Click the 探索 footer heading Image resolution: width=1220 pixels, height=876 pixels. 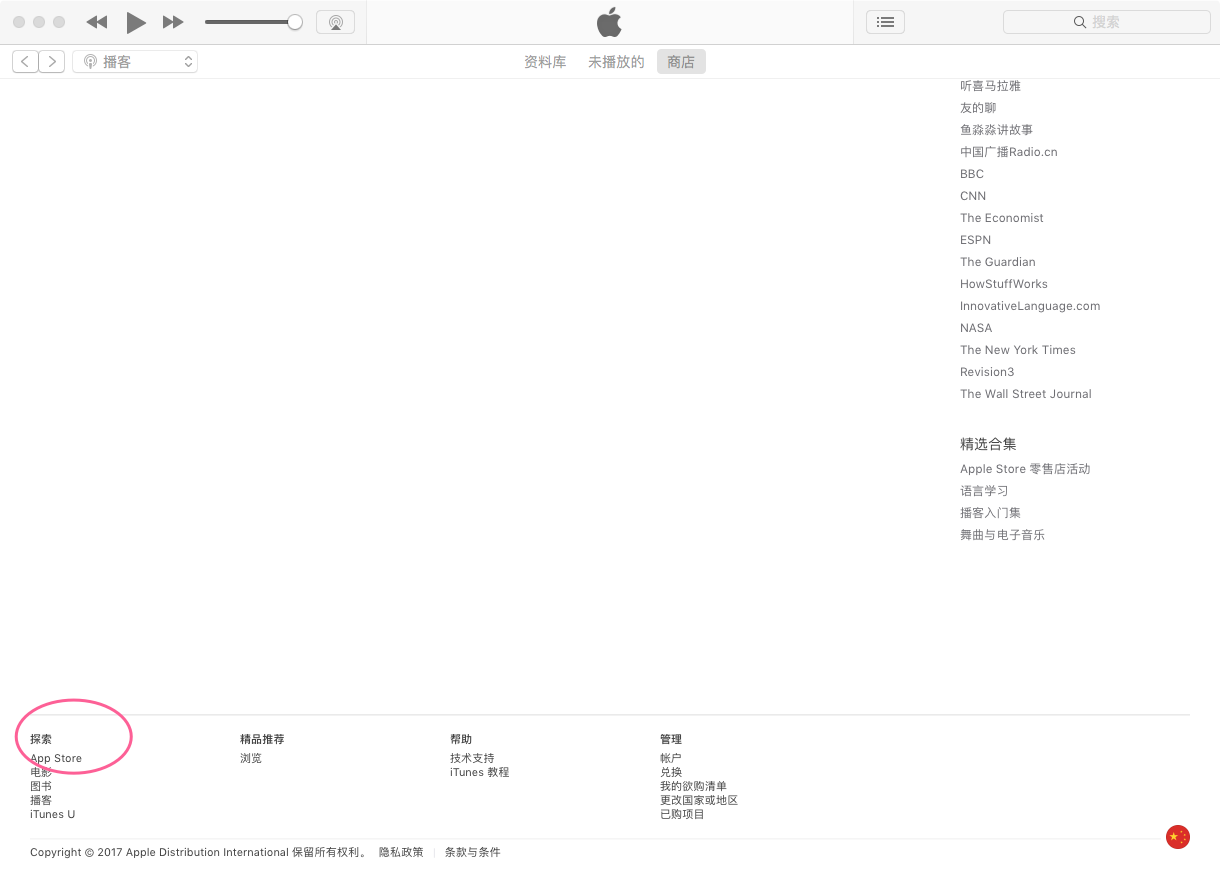pos(41,739)
